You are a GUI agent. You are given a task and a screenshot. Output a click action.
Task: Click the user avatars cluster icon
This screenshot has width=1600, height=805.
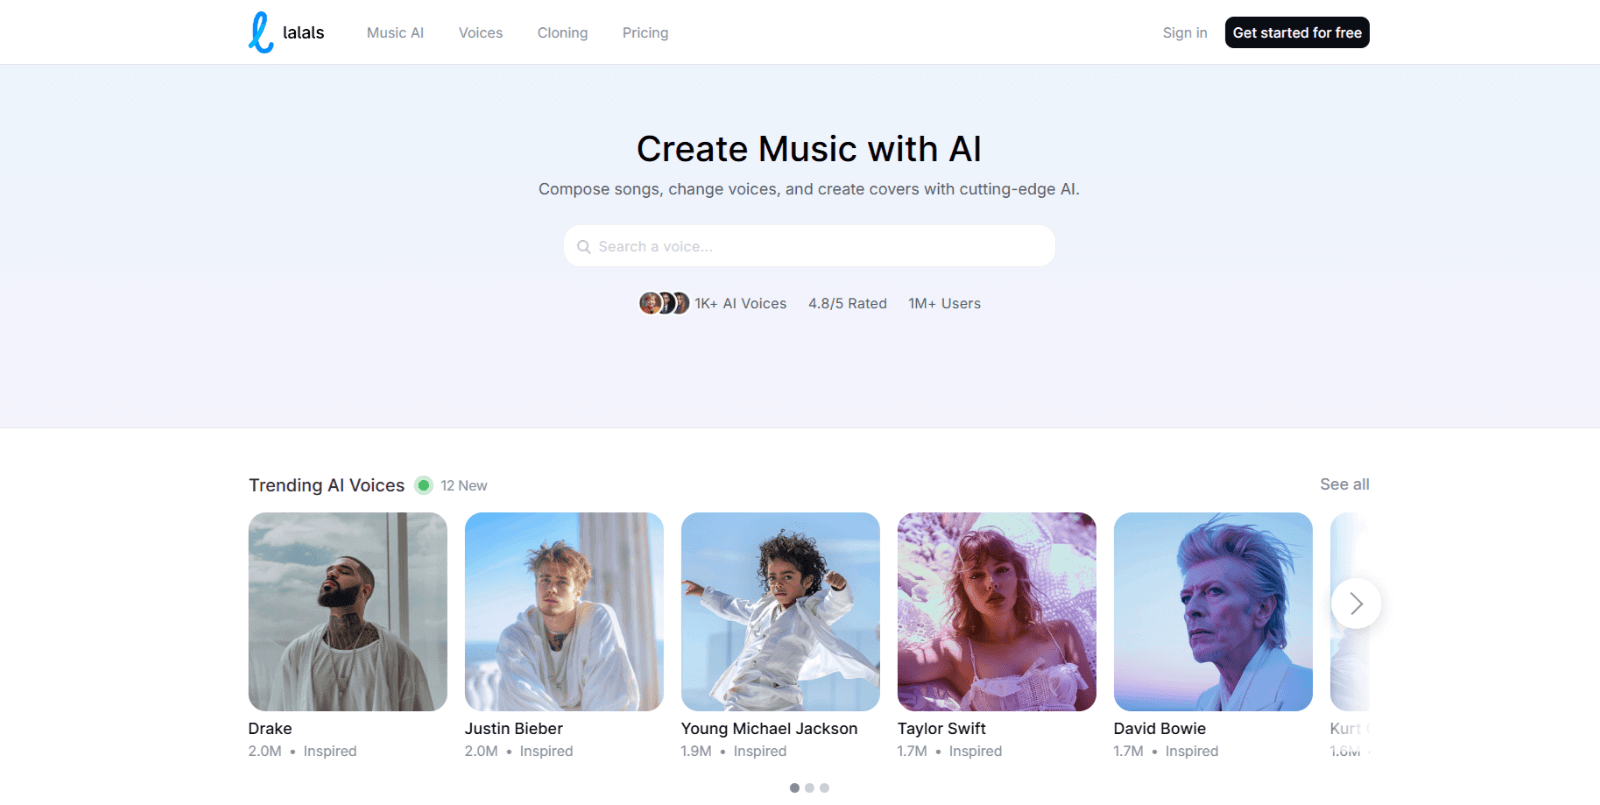click(x=664, y=303)
